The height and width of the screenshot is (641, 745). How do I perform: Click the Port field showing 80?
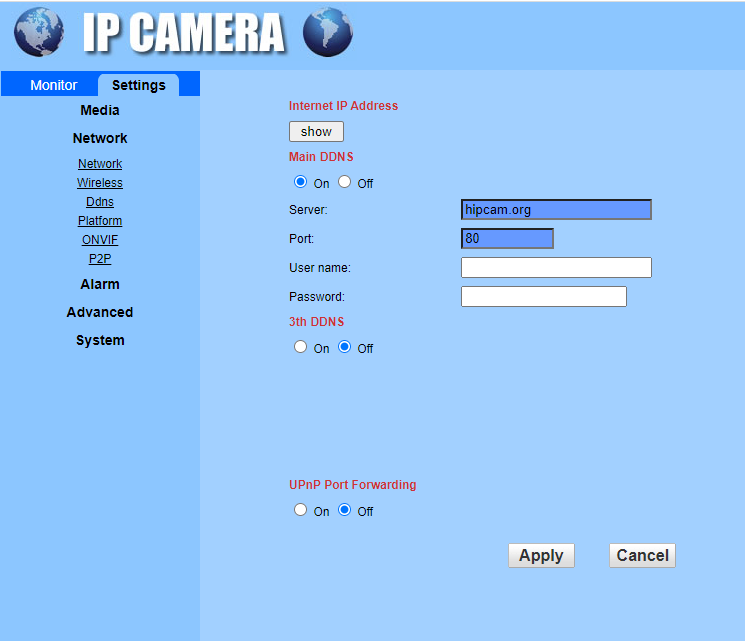click(x=507, y=239)
